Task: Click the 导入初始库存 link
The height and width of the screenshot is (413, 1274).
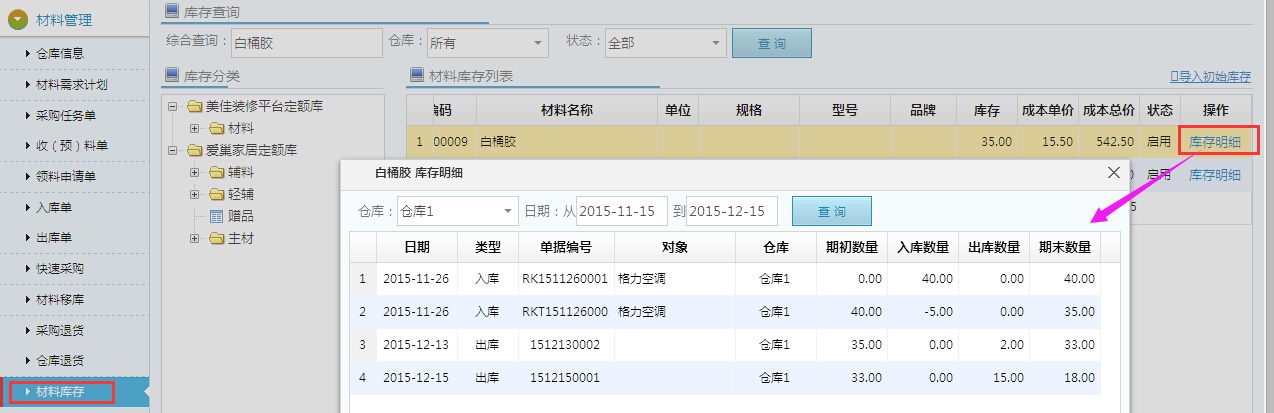Action: 1210,76
